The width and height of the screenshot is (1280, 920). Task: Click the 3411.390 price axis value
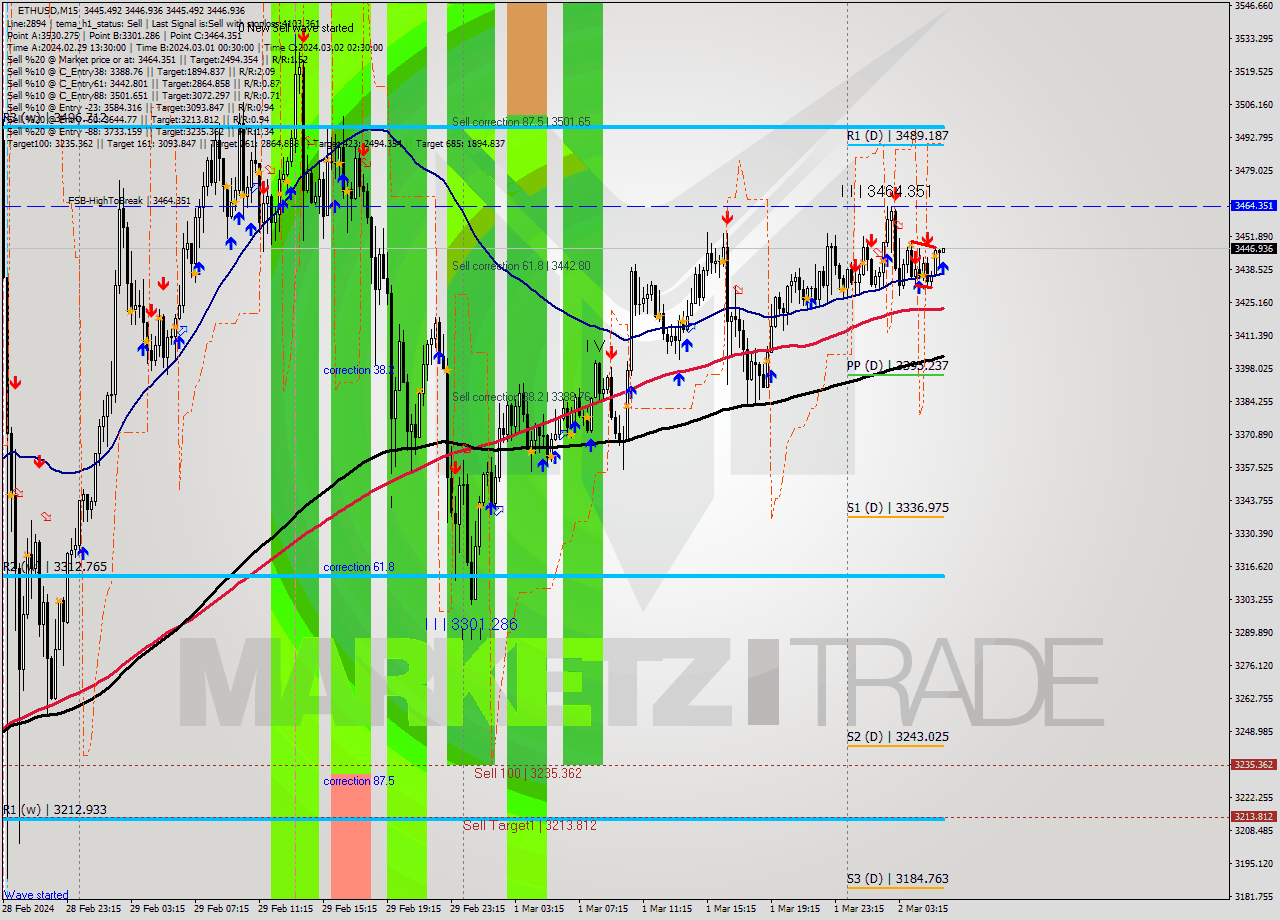coord(1254,336)
